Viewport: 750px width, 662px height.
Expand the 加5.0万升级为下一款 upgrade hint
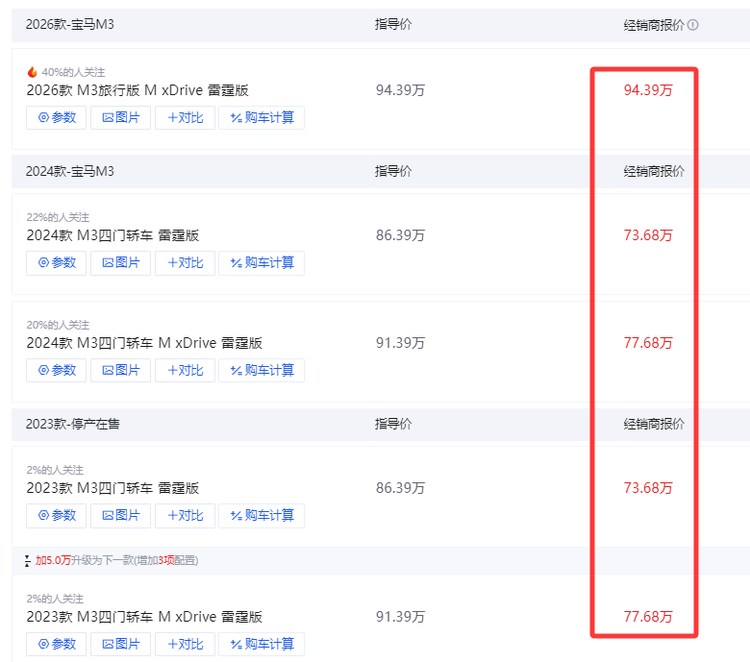tap(117, 560)
